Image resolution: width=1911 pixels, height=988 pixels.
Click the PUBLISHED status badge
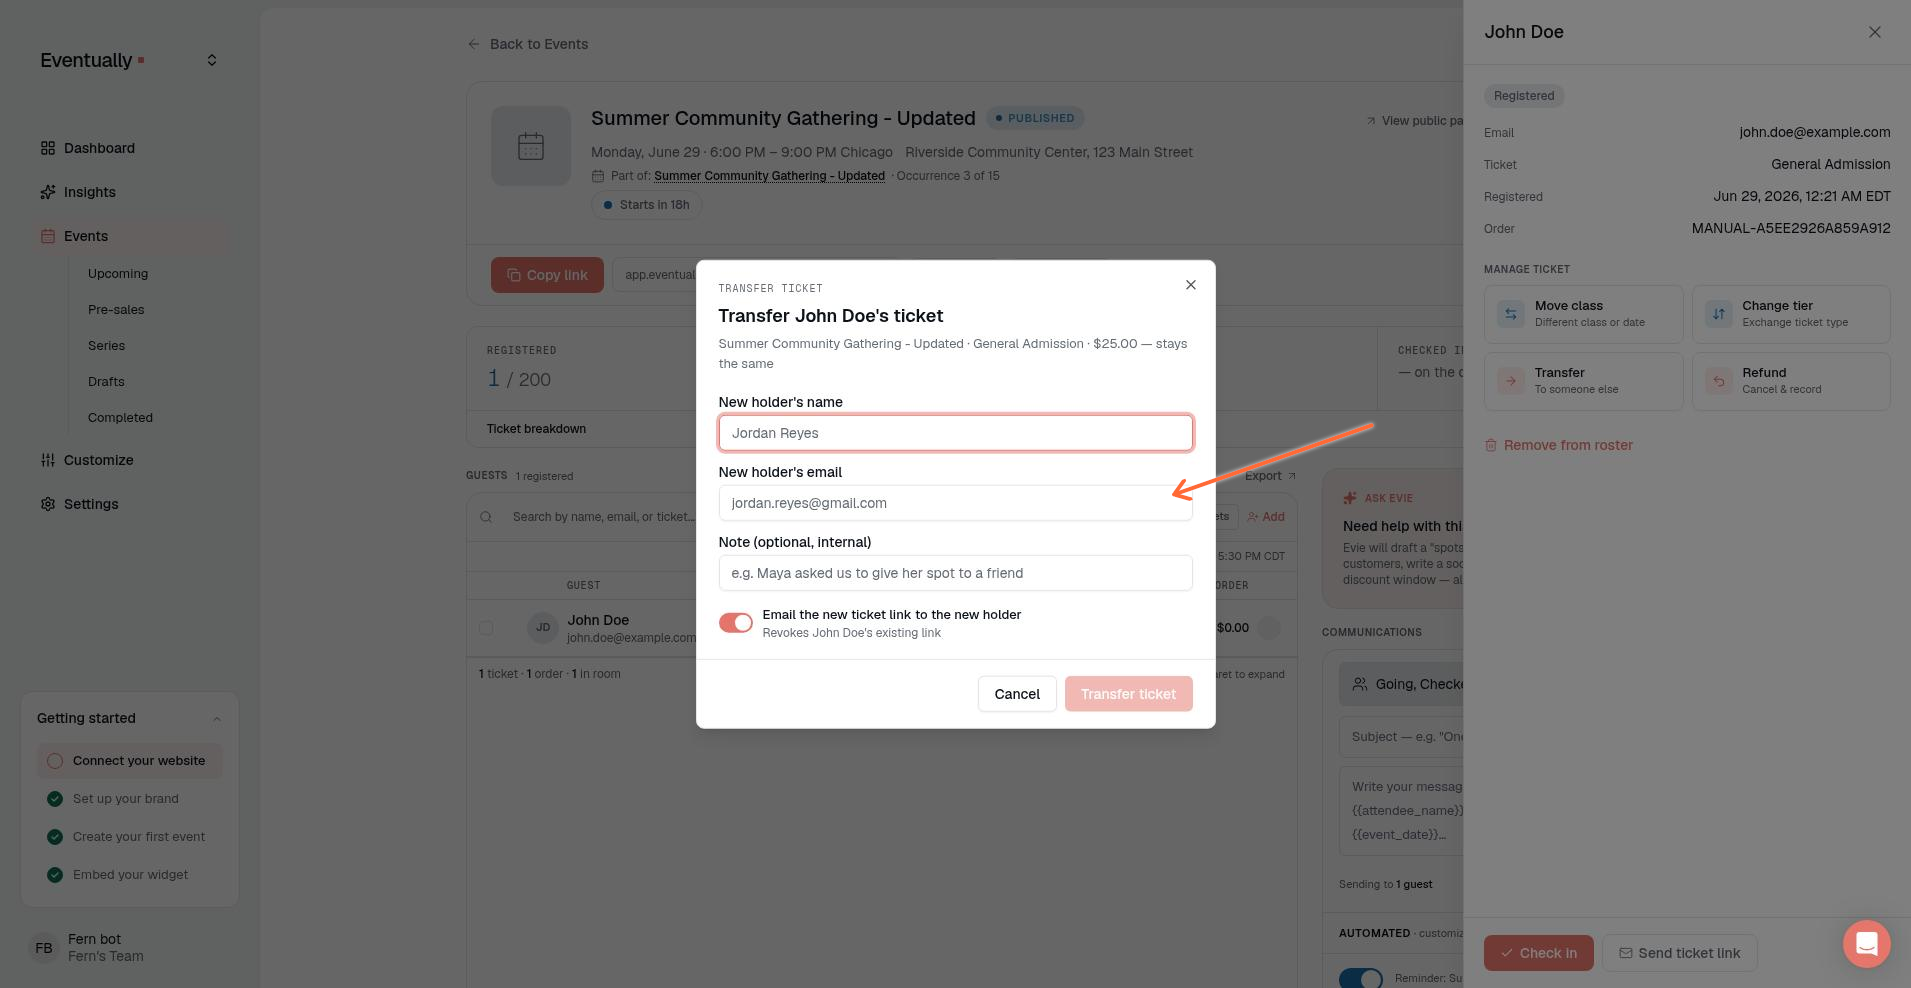(x=1035, y=118)
